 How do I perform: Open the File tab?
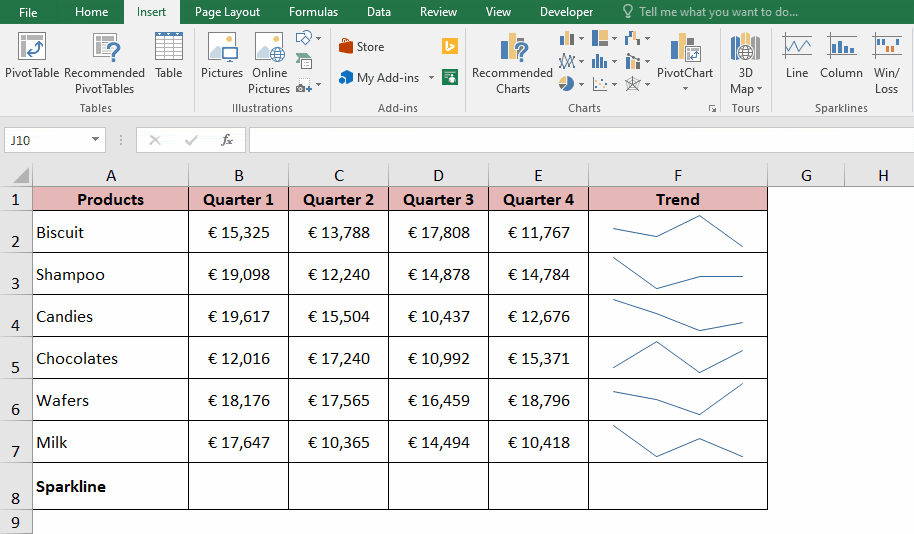pos(27,12)
